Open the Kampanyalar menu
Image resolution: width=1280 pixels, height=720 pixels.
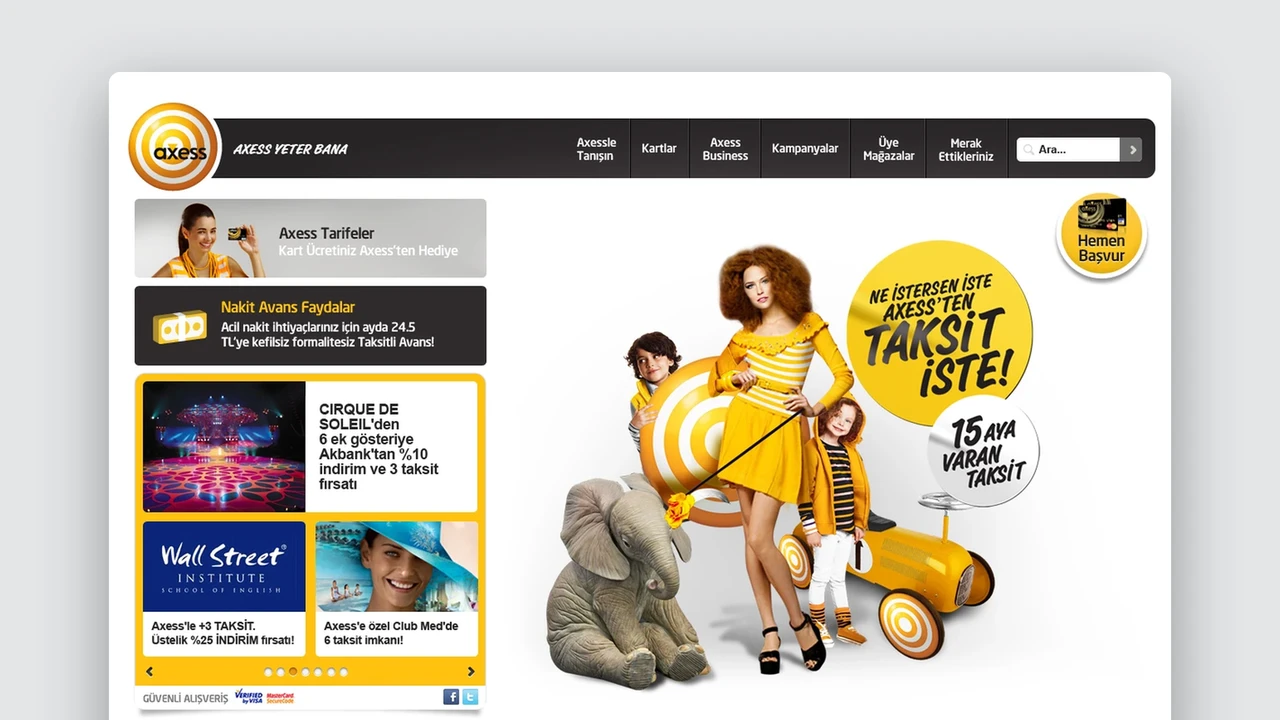[805, 149]
